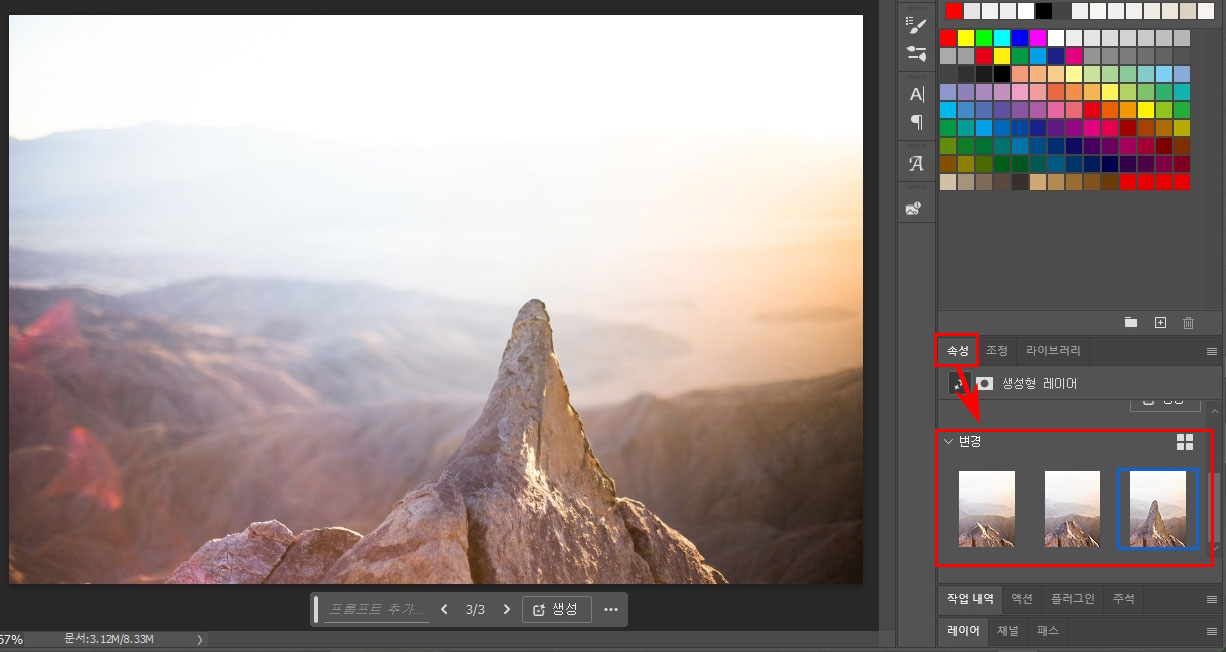Switch to the 플러그인 tab
1226x652 pixels.
1072,599
